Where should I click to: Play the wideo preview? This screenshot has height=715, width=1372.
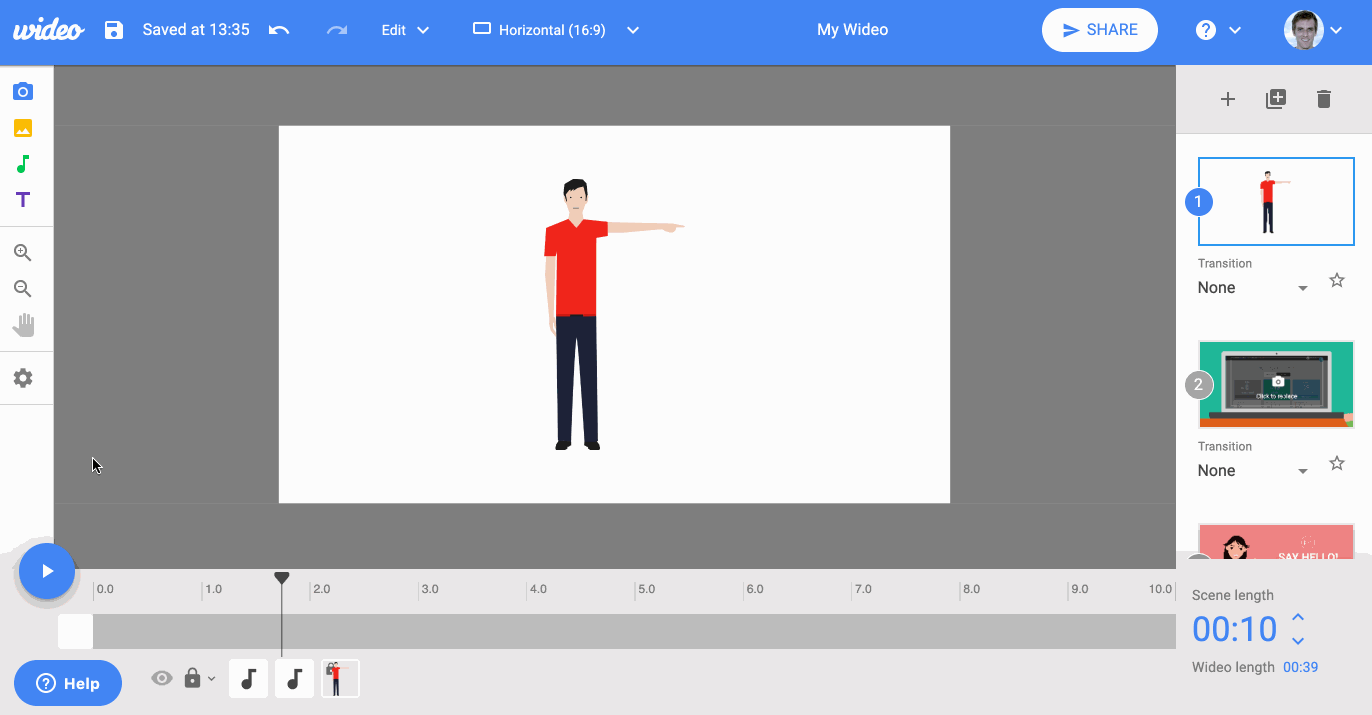coord(47,571)
